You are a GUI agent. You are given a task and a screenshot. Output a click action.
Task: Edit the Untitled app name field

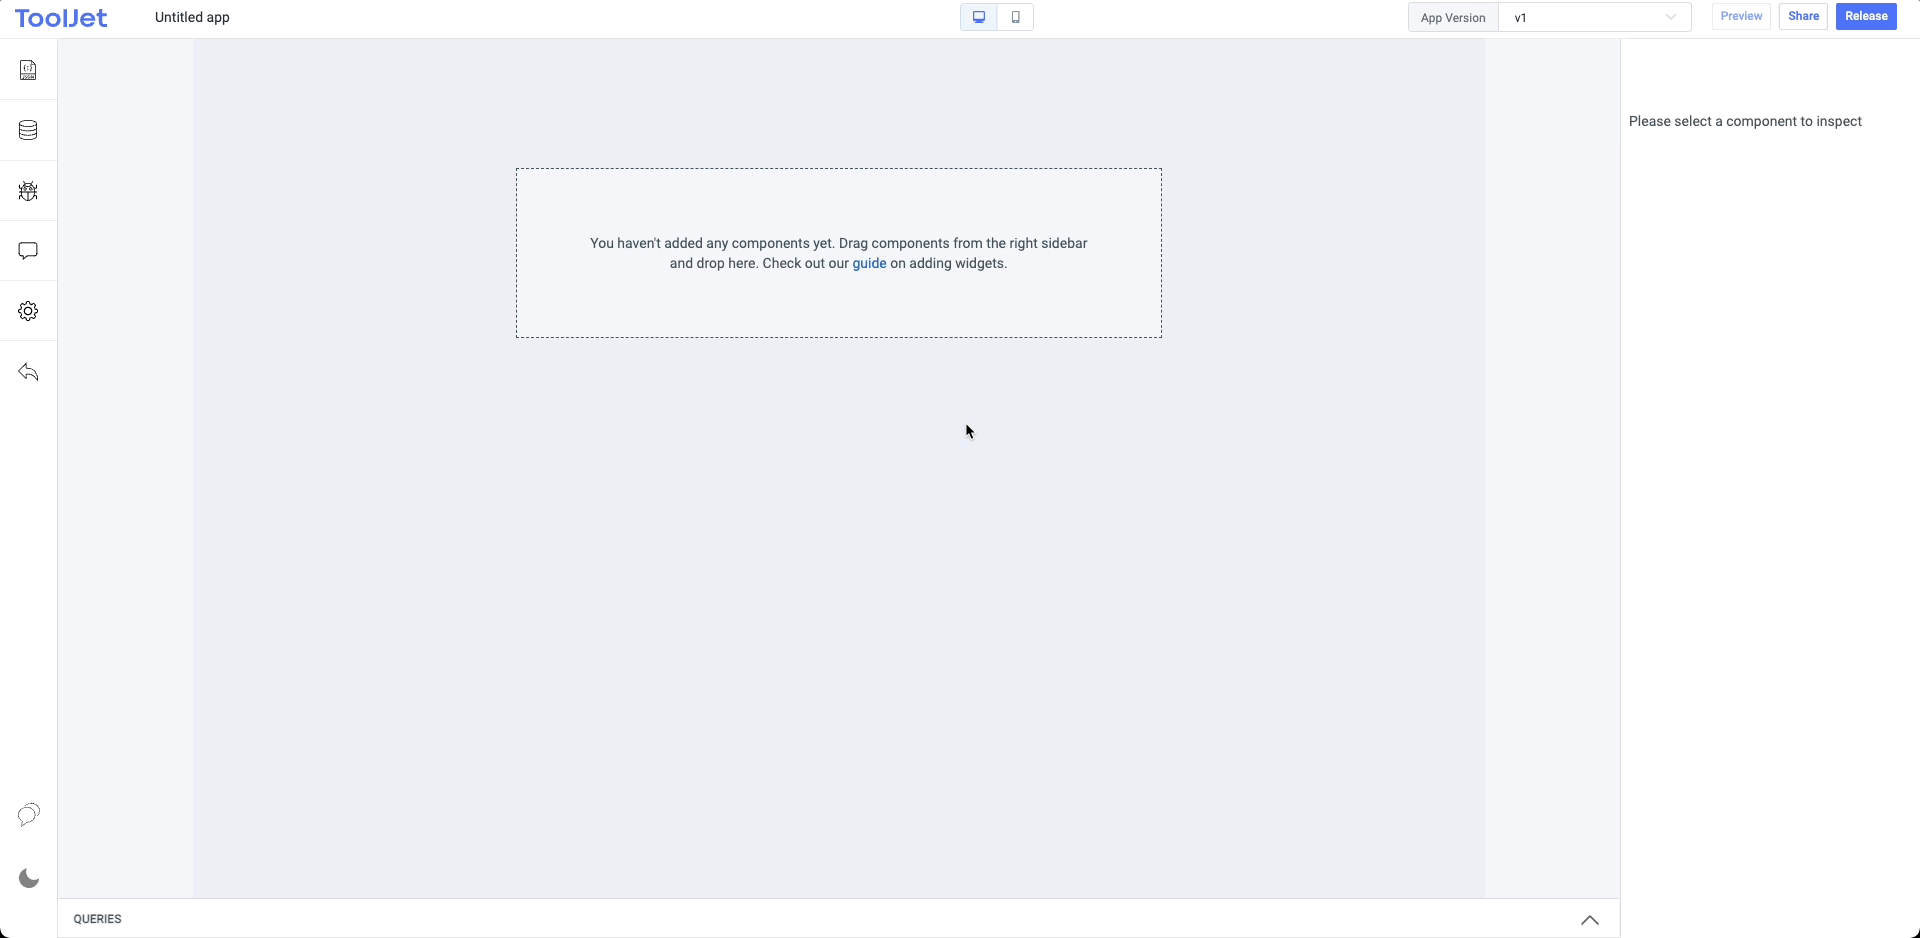click(x=193, y=18)
